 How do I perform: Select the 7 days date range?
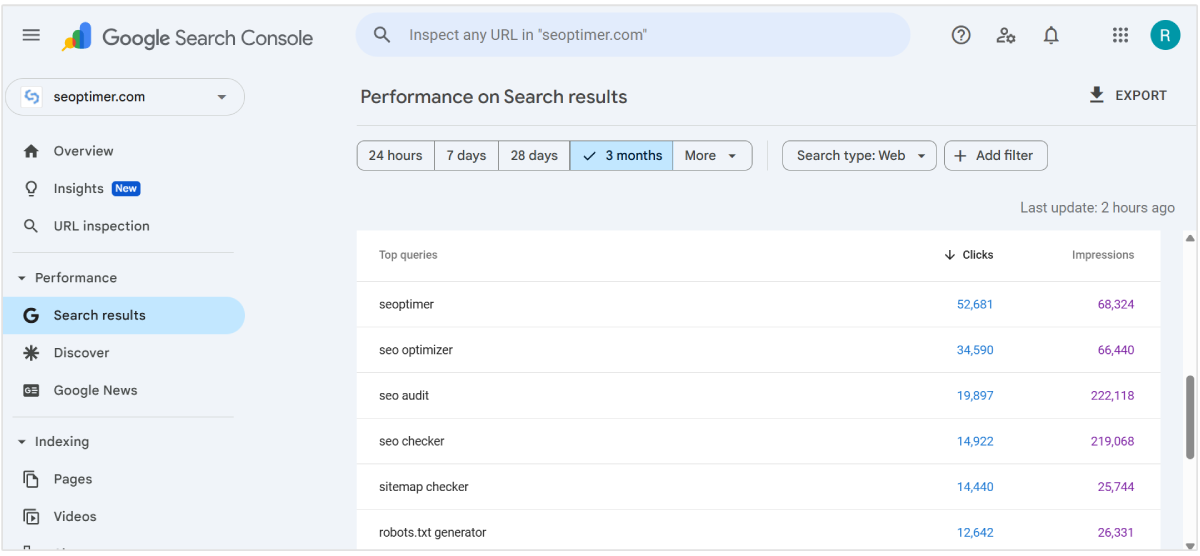click(x=466, y=155)
